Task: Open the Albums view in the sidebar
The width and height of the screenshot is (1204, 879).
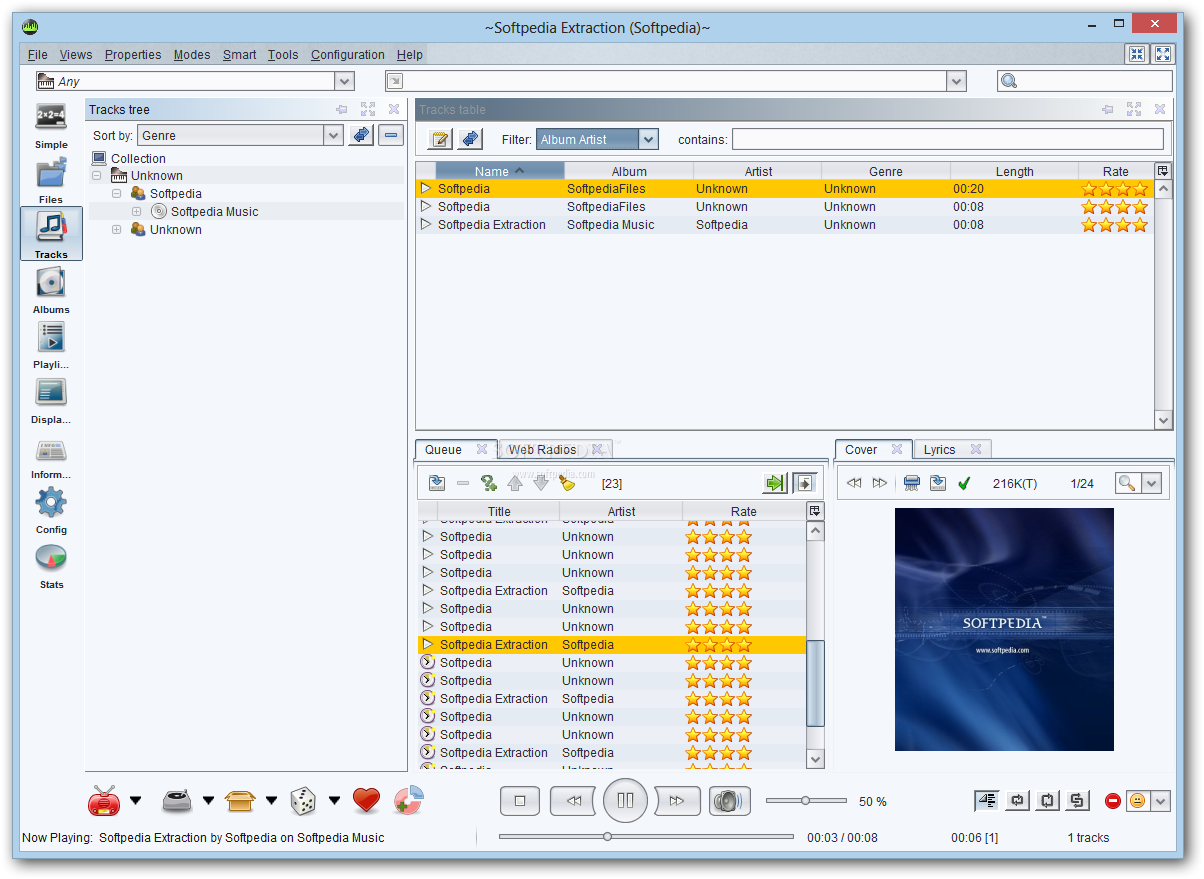Action: pyautogui.click(x=51, y=290)
